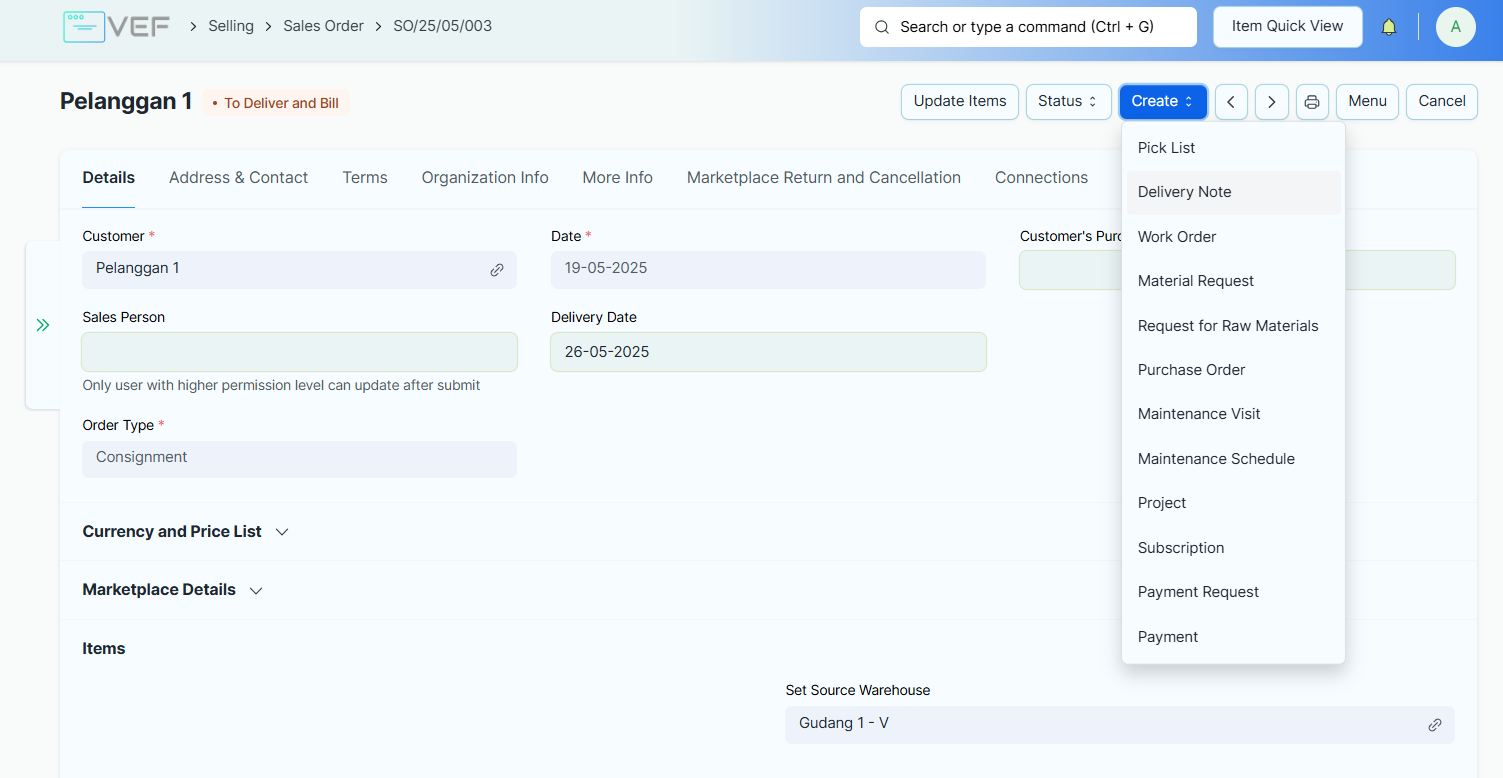
Task: Click the print icon button
Action: pos(1312,102)
